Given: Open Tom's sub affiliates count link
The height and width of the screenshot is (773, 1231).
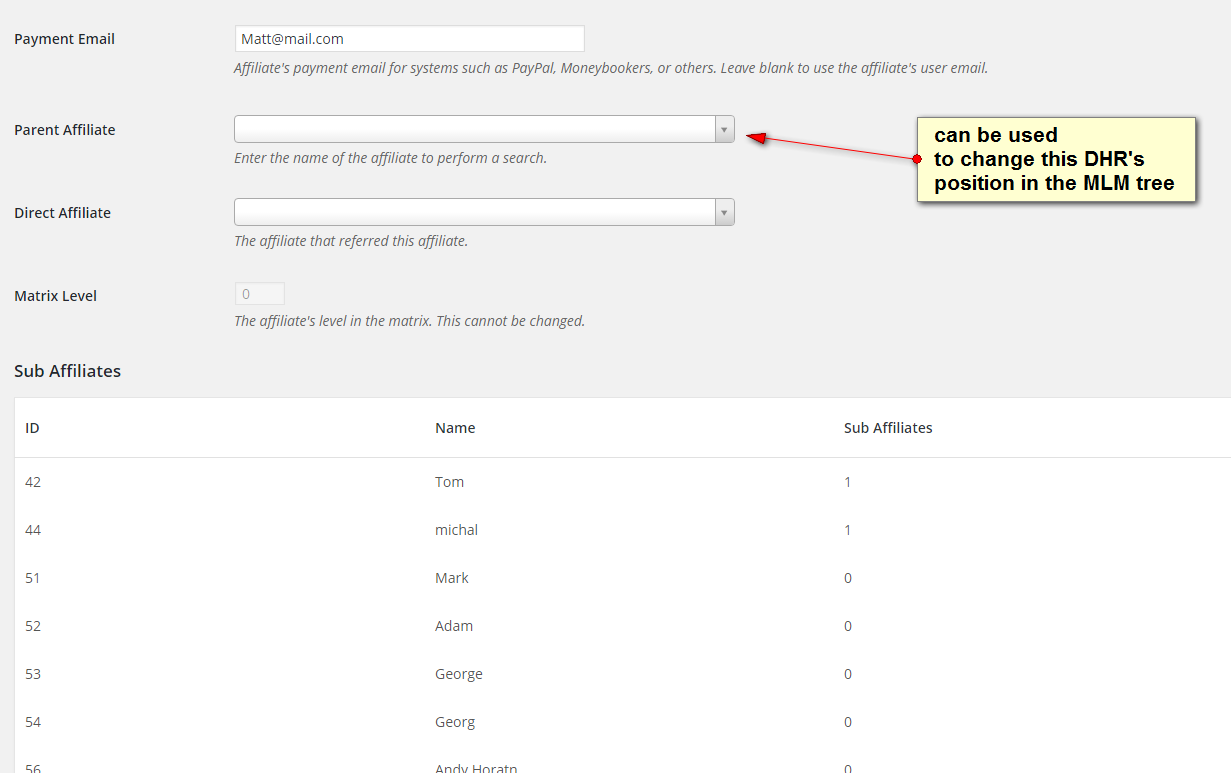Looking at the screenshot, I should (x=848, y=482).
